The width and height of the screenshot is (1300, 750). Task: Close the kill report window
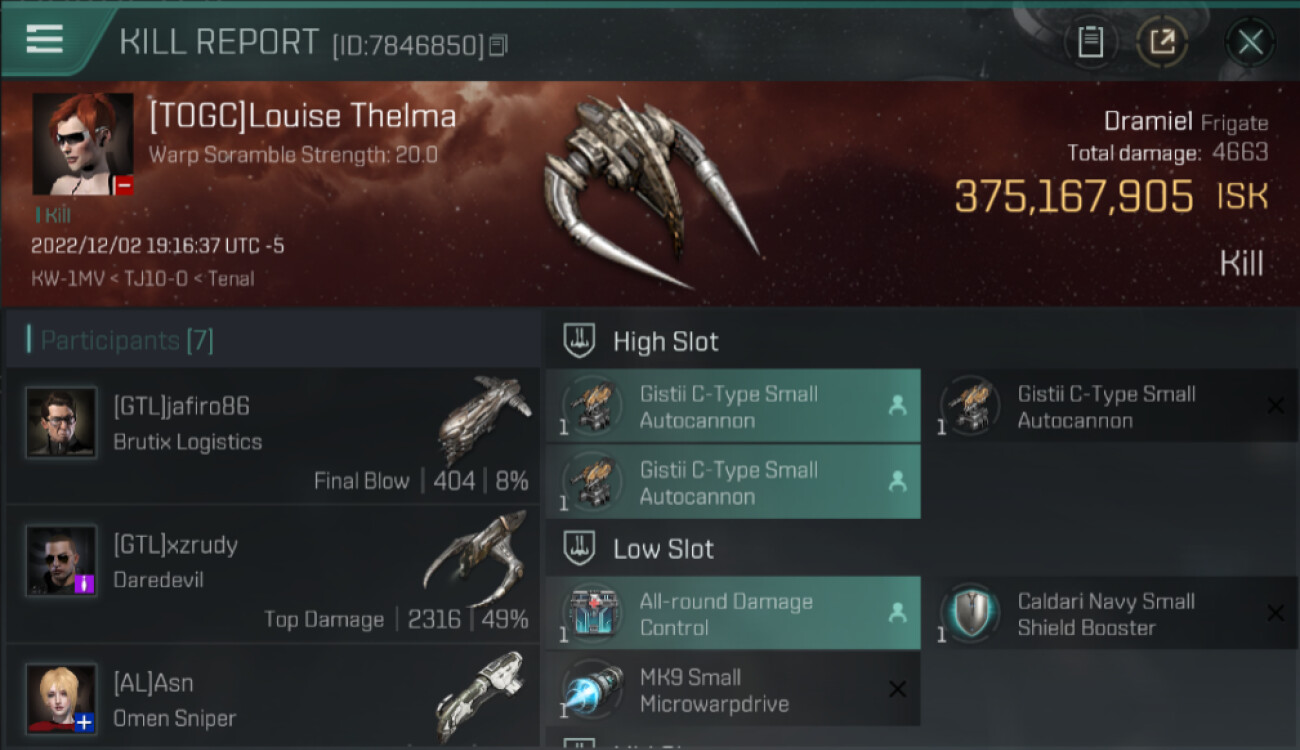point(1250,42)
